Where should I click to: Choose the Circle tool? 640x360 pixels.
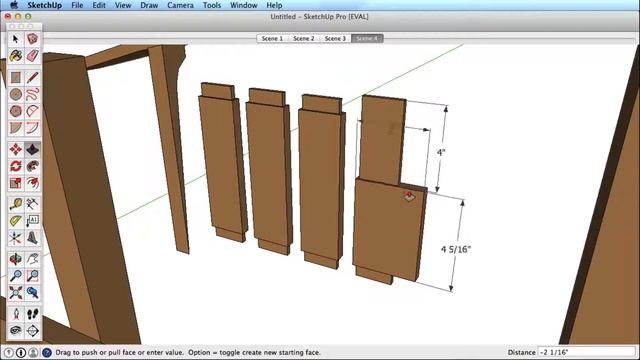point(16,94)
